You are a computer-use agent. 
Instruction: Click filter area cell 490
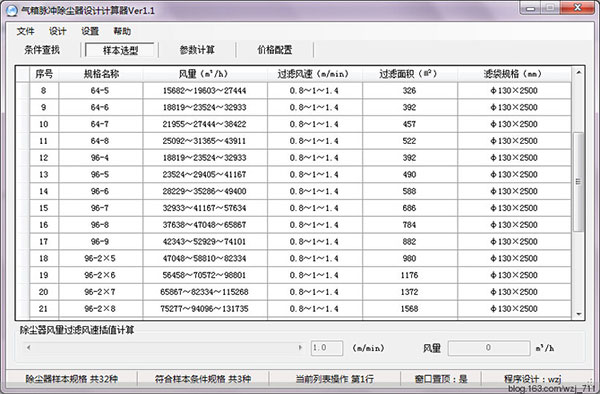point(409,175)
